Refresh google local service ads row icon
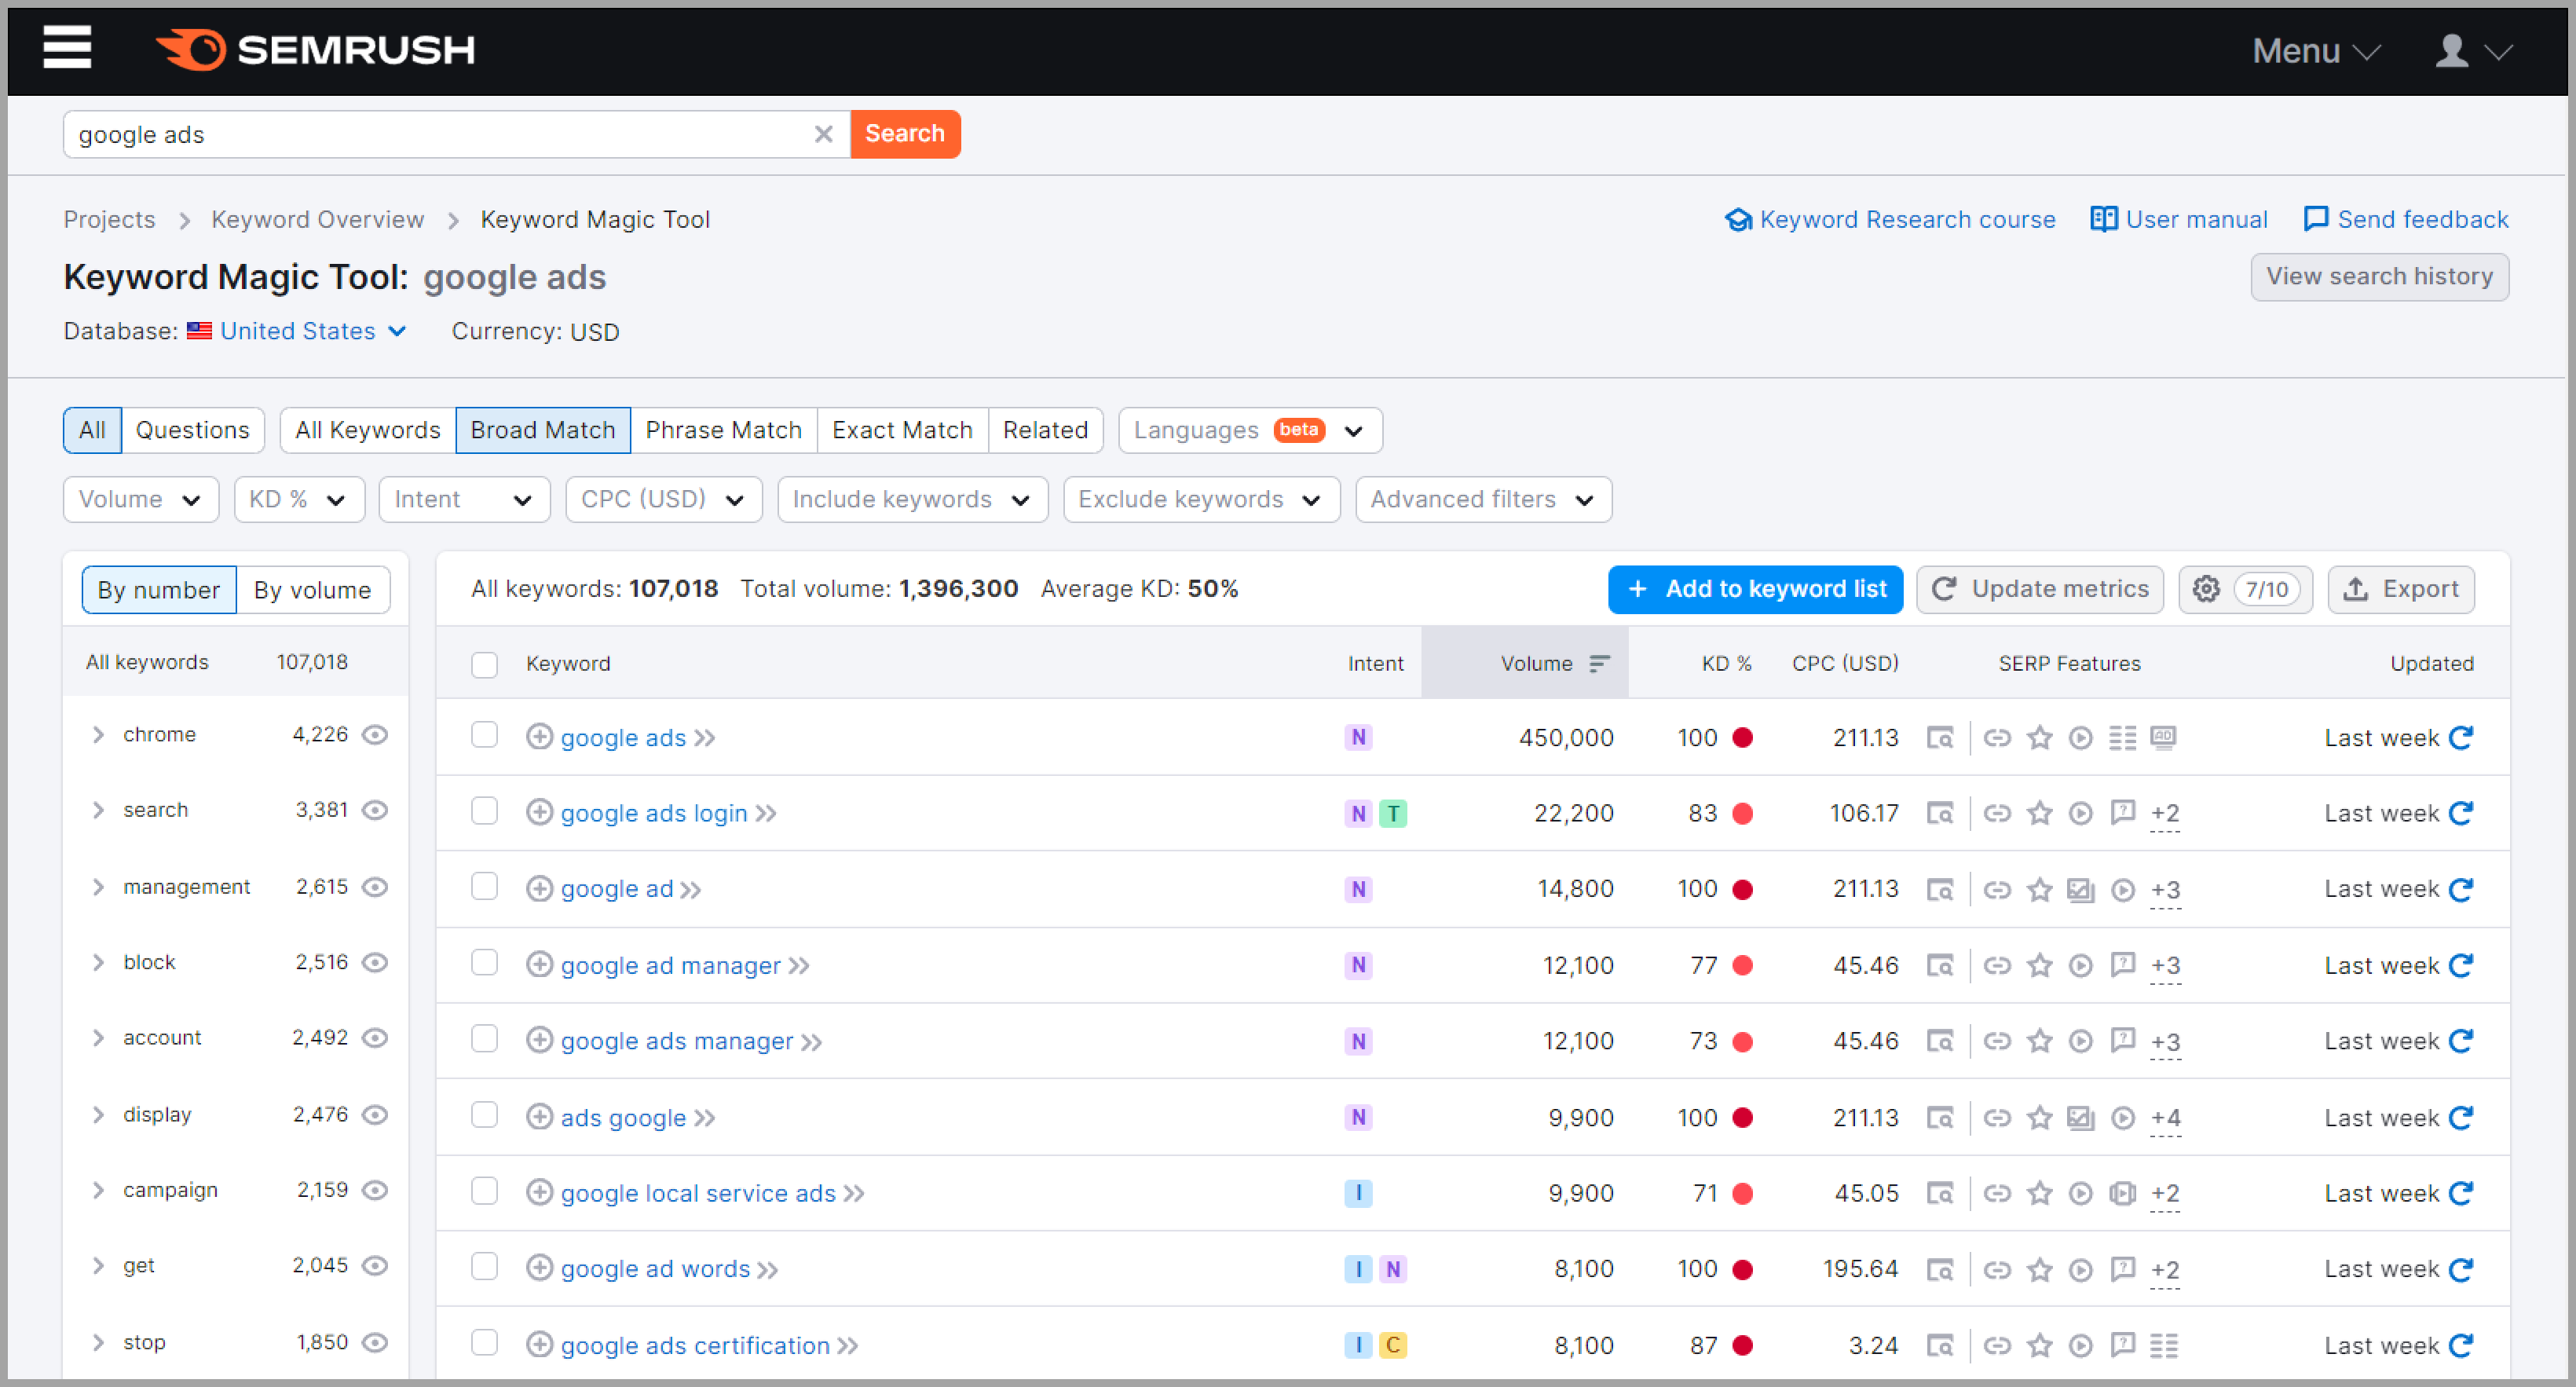Image resolution: width=2576 pixels, height=1387 pixels. point(2461,1193)
